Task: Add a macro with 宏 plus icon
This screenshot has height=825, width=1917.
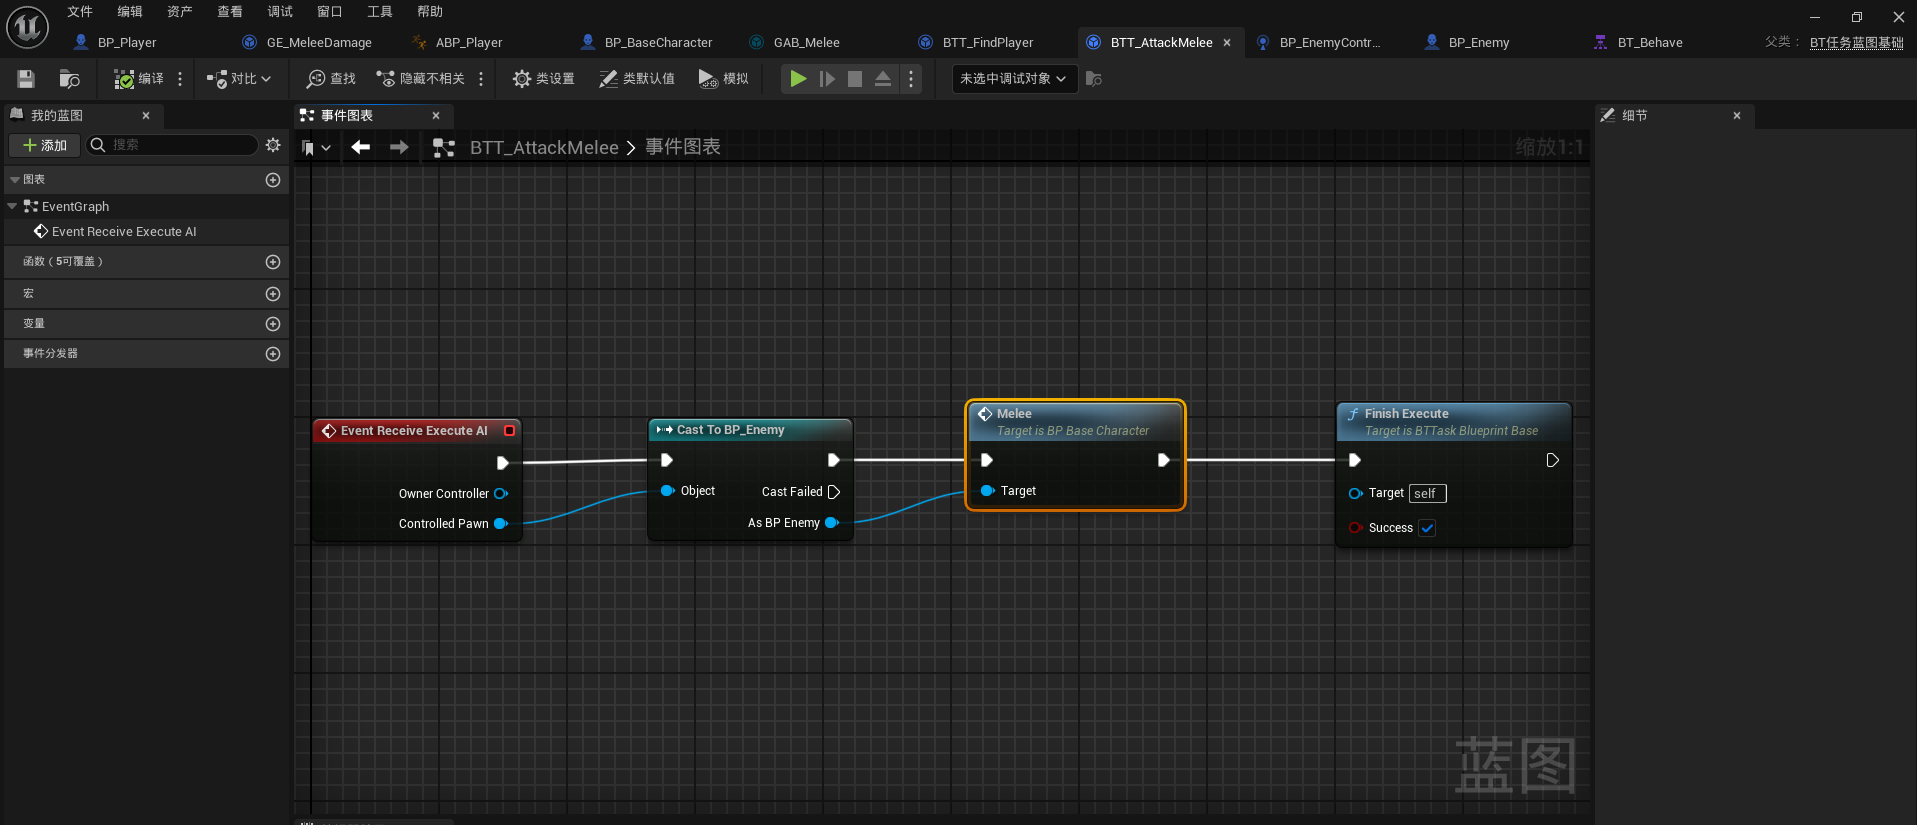Action: 273,294
